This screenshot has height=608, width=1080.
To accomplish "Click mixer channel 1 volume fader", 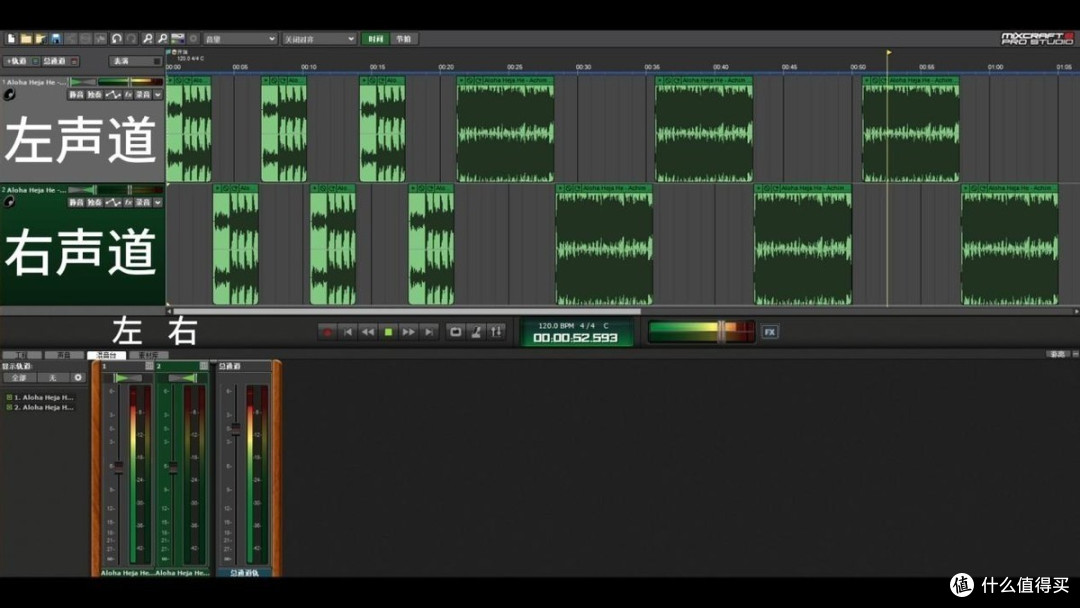I will point(118,468).
